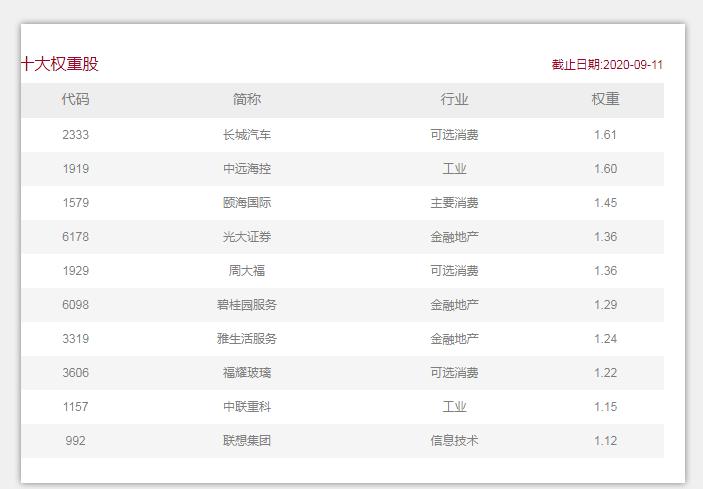The width and height of the screenshot is (703, 489).
Task: Click the 主要消费 industry cell
Action: 454,203
